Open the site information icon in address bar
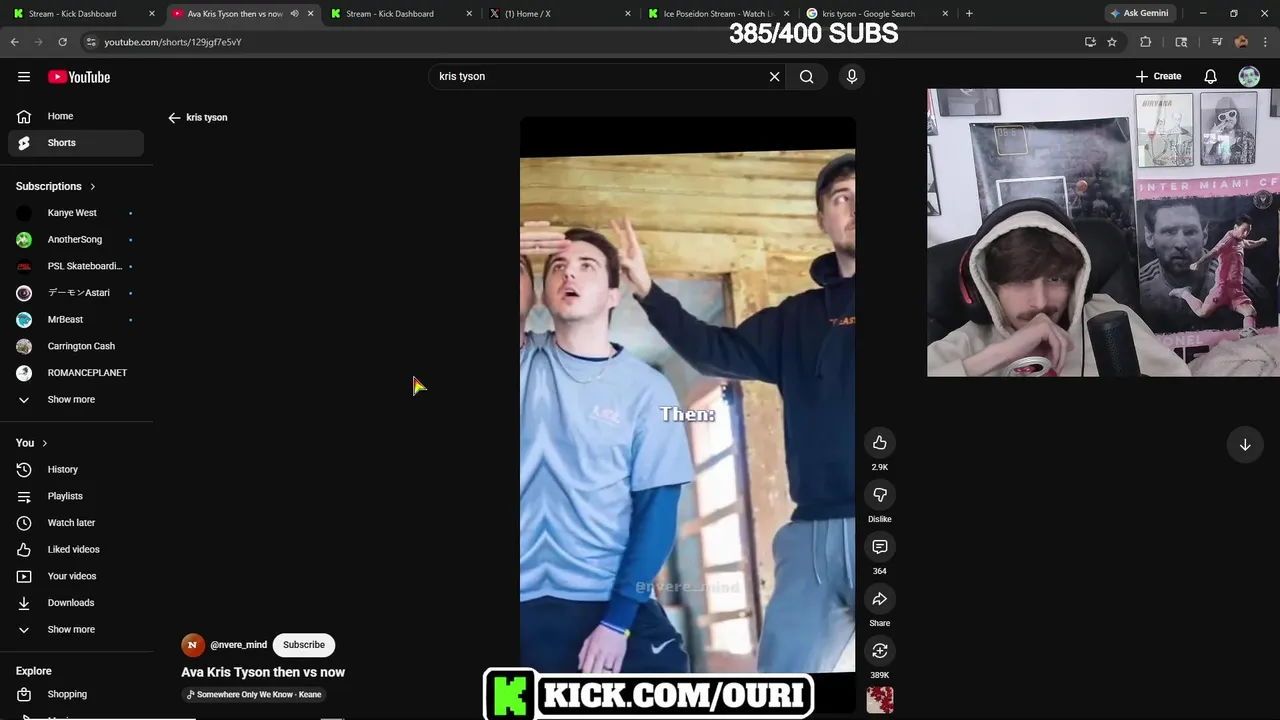The width and height of the screenshot is (1280, 720). (91, 42)
